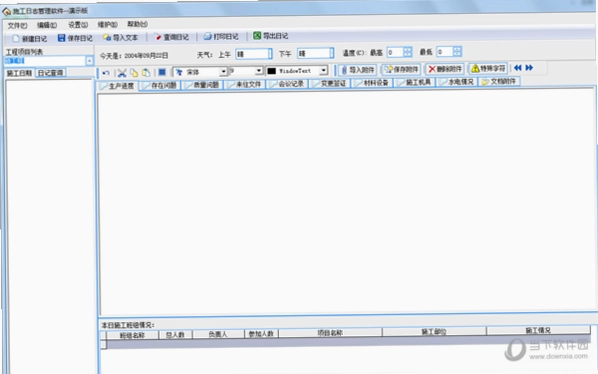The height and width of the screenshot is (374, 598).
Task: Jump to next entry with the double-right arrow
Action: pos(529,68)
